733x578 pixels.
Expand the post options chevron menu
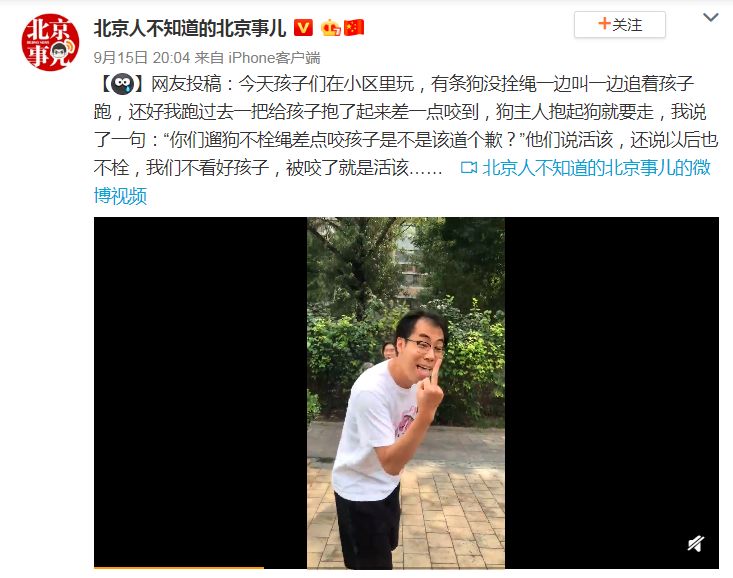711,18
